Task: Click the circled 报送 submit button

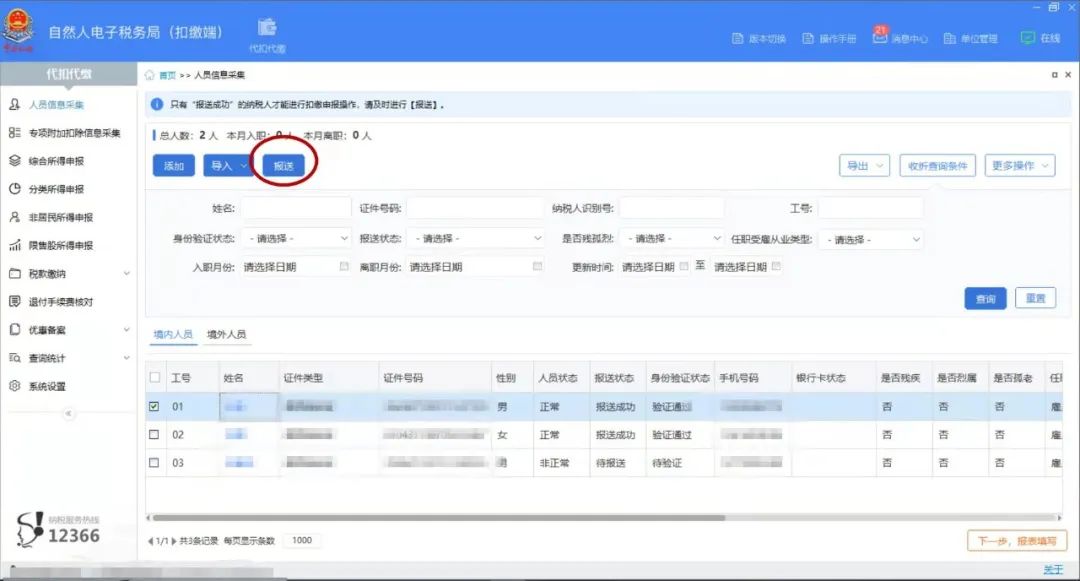Action: (284, 166)
